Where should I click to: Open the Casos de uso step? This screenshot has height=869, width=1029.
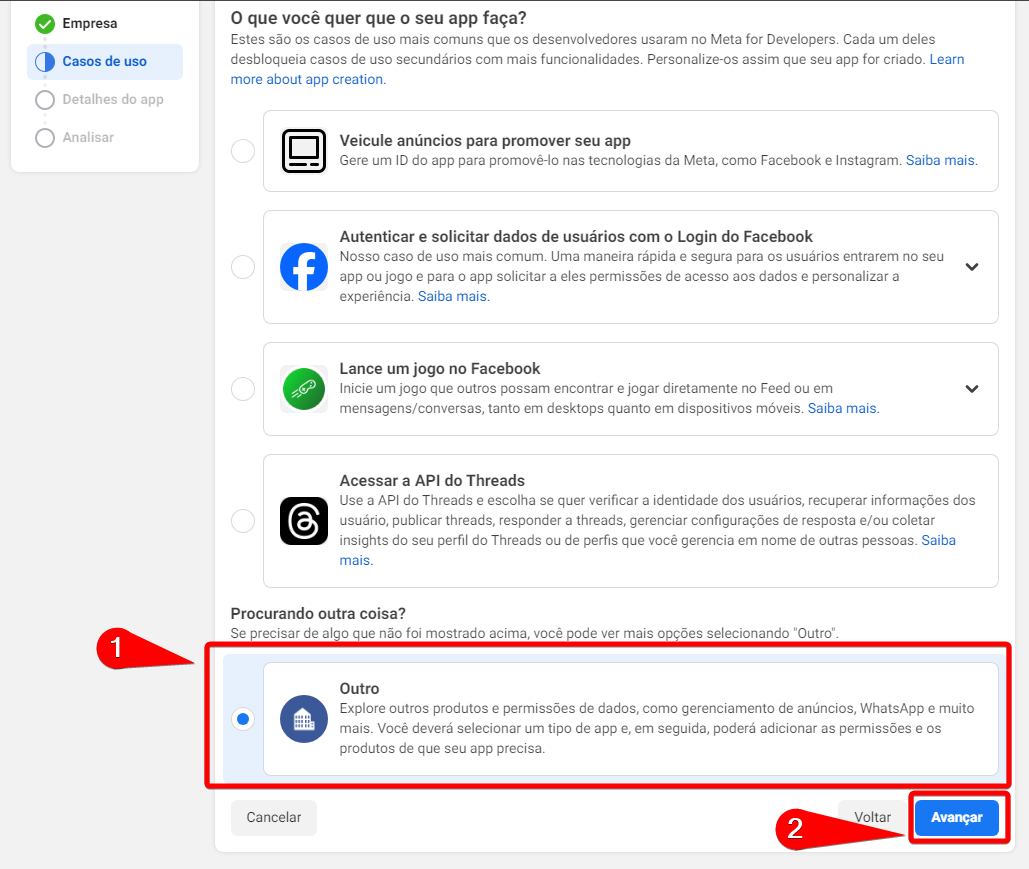click(104, 62)
